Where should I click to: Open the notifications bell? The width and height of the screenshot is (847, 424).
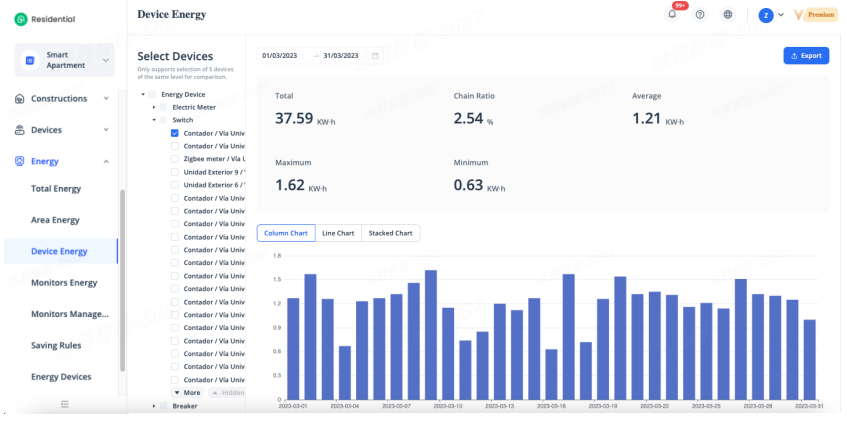[x=672, y=15]
